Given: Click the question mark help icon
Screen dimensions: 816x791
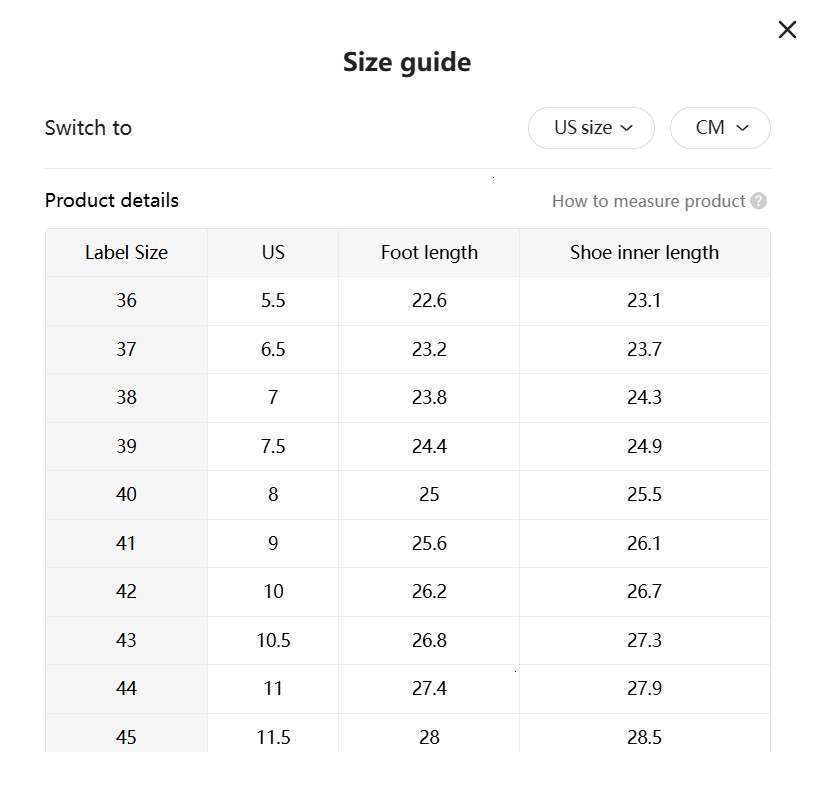Looking at the screenshot, I should click(x=759, y=201).
